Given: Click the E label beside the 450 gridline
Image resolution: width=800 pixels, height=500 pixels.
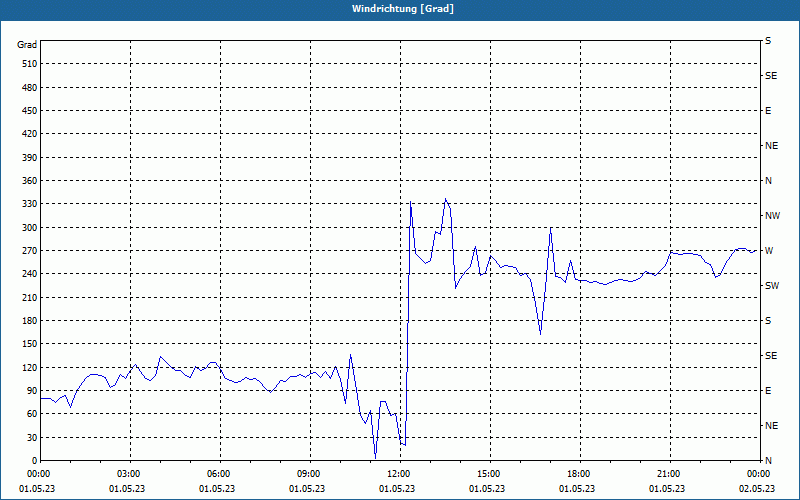Looking at the screenshot, I should 768,111.
